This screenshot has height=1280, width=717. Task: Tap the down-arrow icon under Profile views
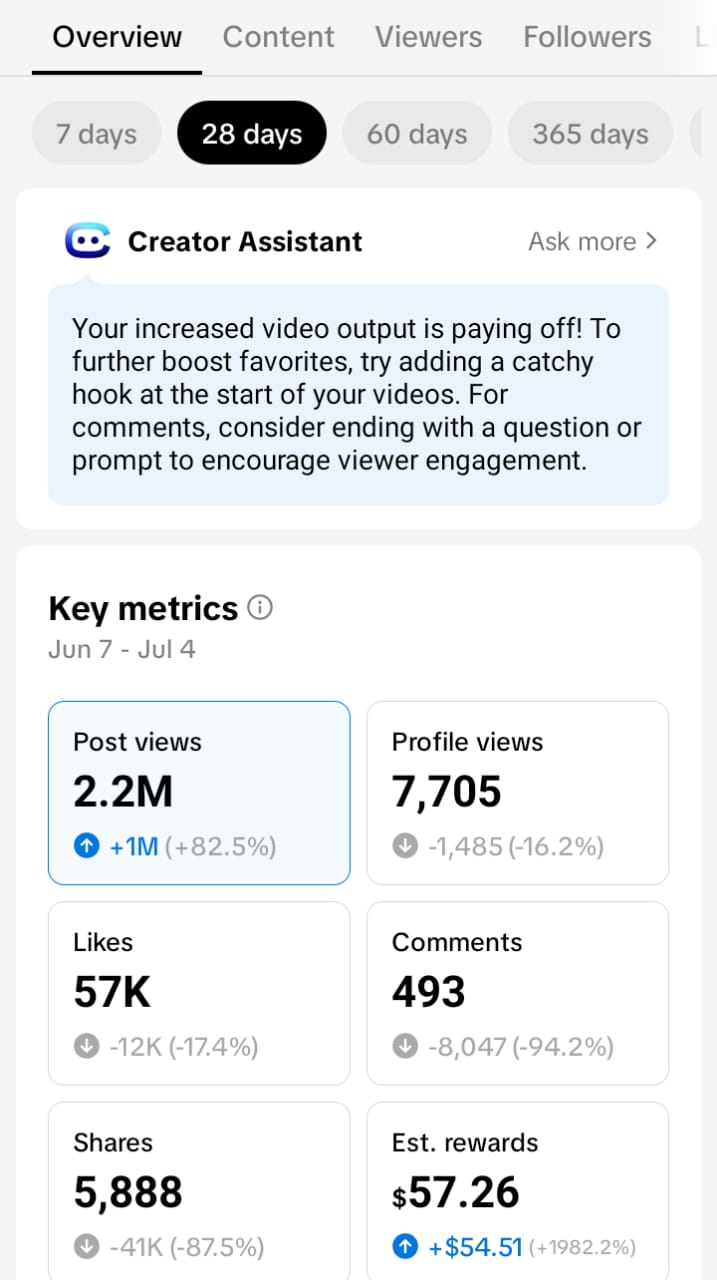[x=405, y=847]
